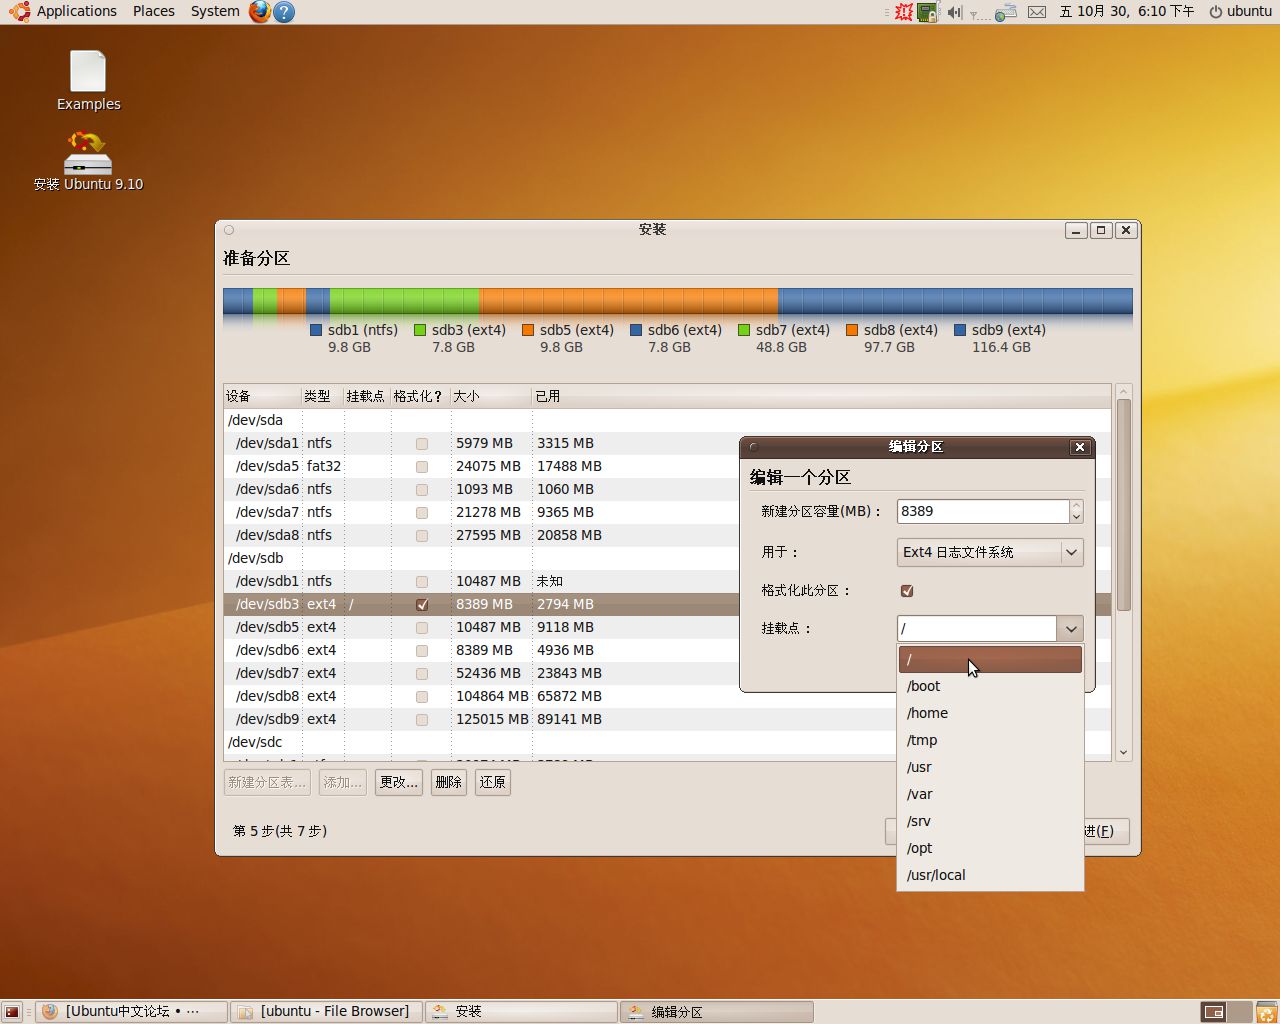This screenshot has width=1280, height=1024.
Task: Toggle format checkbox for /dev/sdb5
Action: (422, 628)
